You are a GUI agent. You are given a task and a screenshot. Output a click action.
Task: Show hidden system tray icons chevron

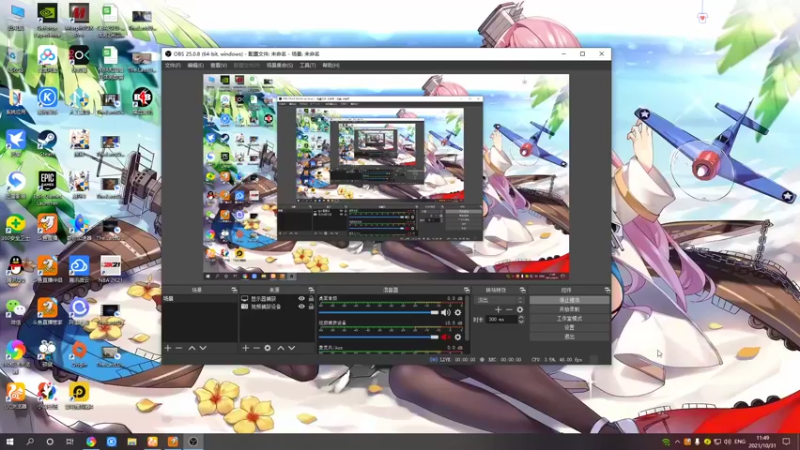tap(677, 442)
